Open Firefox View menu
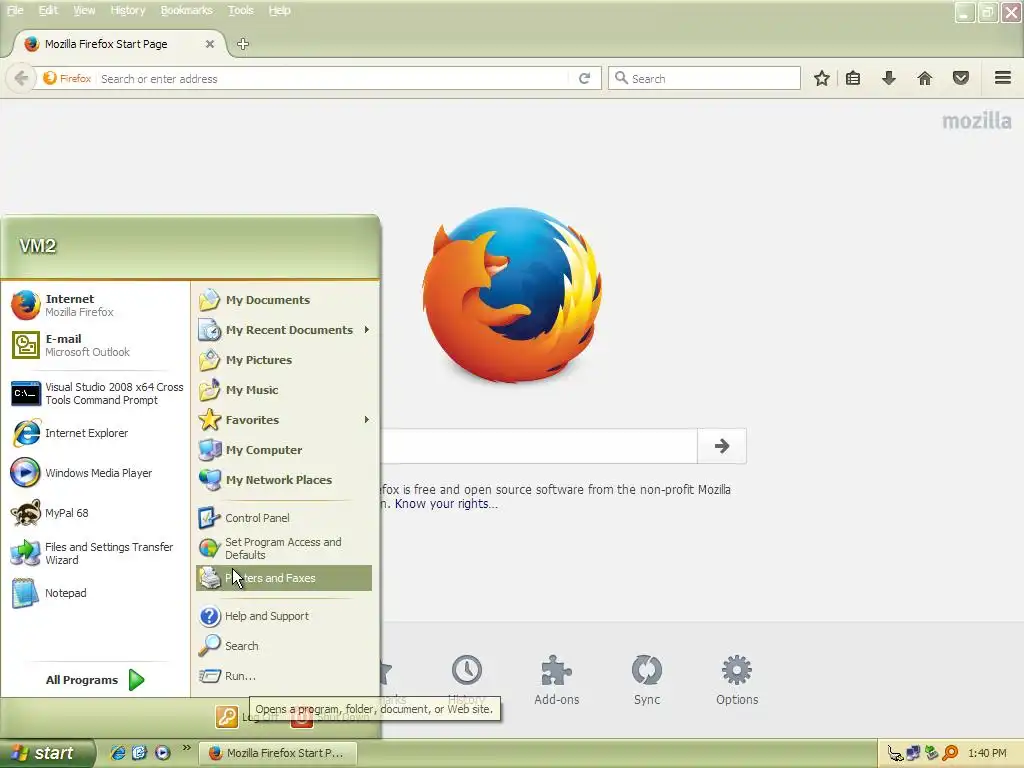The height and width of the screenshot is (768, 1024). tap(84, 10)
